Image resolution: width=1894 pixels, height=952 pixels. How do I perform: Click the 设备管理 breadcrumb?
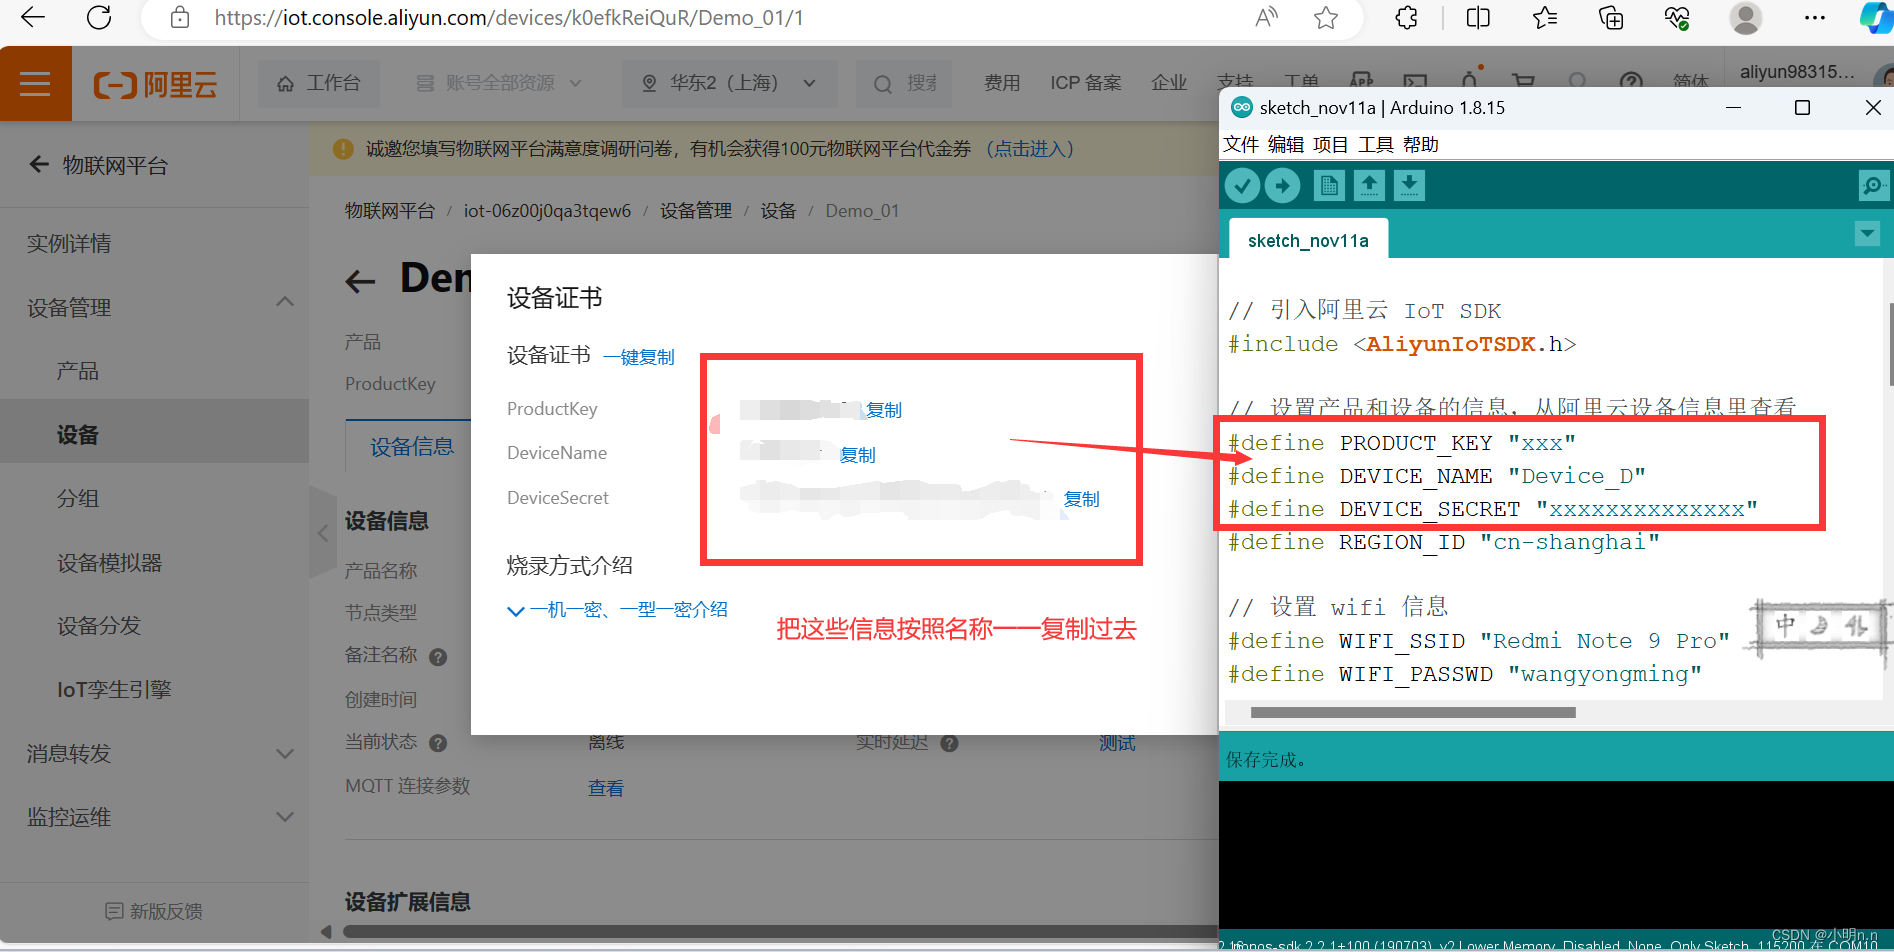[x=696, y=211]
